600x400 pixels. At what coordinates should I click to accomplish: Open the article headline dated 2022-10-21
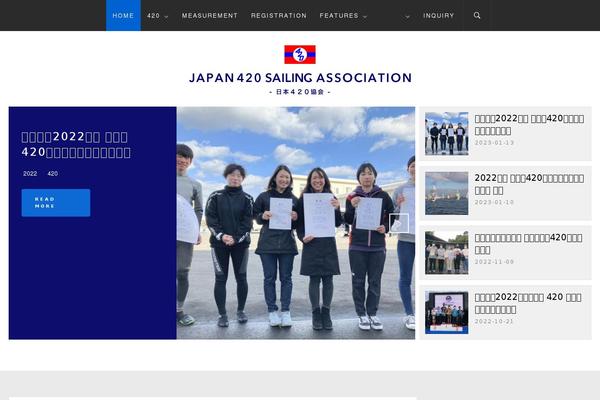point(528,303)
